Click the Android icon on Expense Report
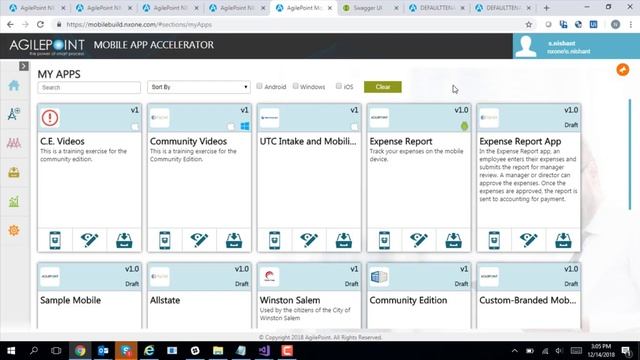The width and height of the screenshot is (640, 360). 464,126
